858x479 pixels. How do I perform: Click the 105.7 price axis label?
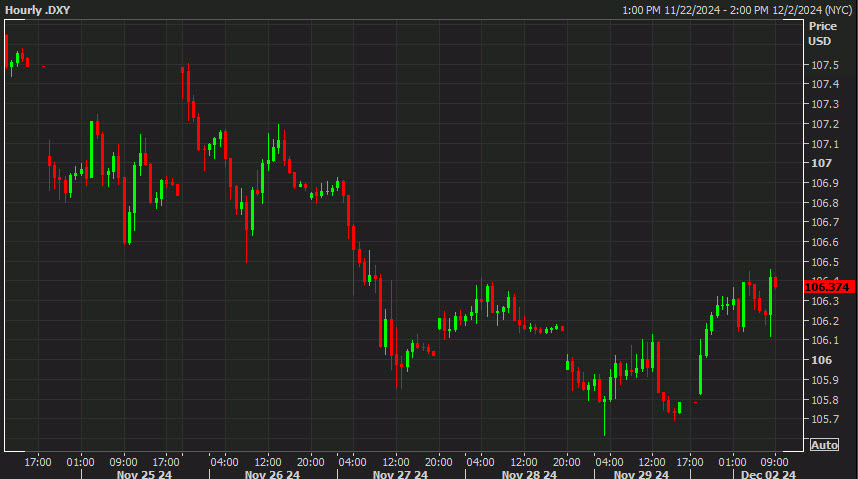click(x=825, y=419)
